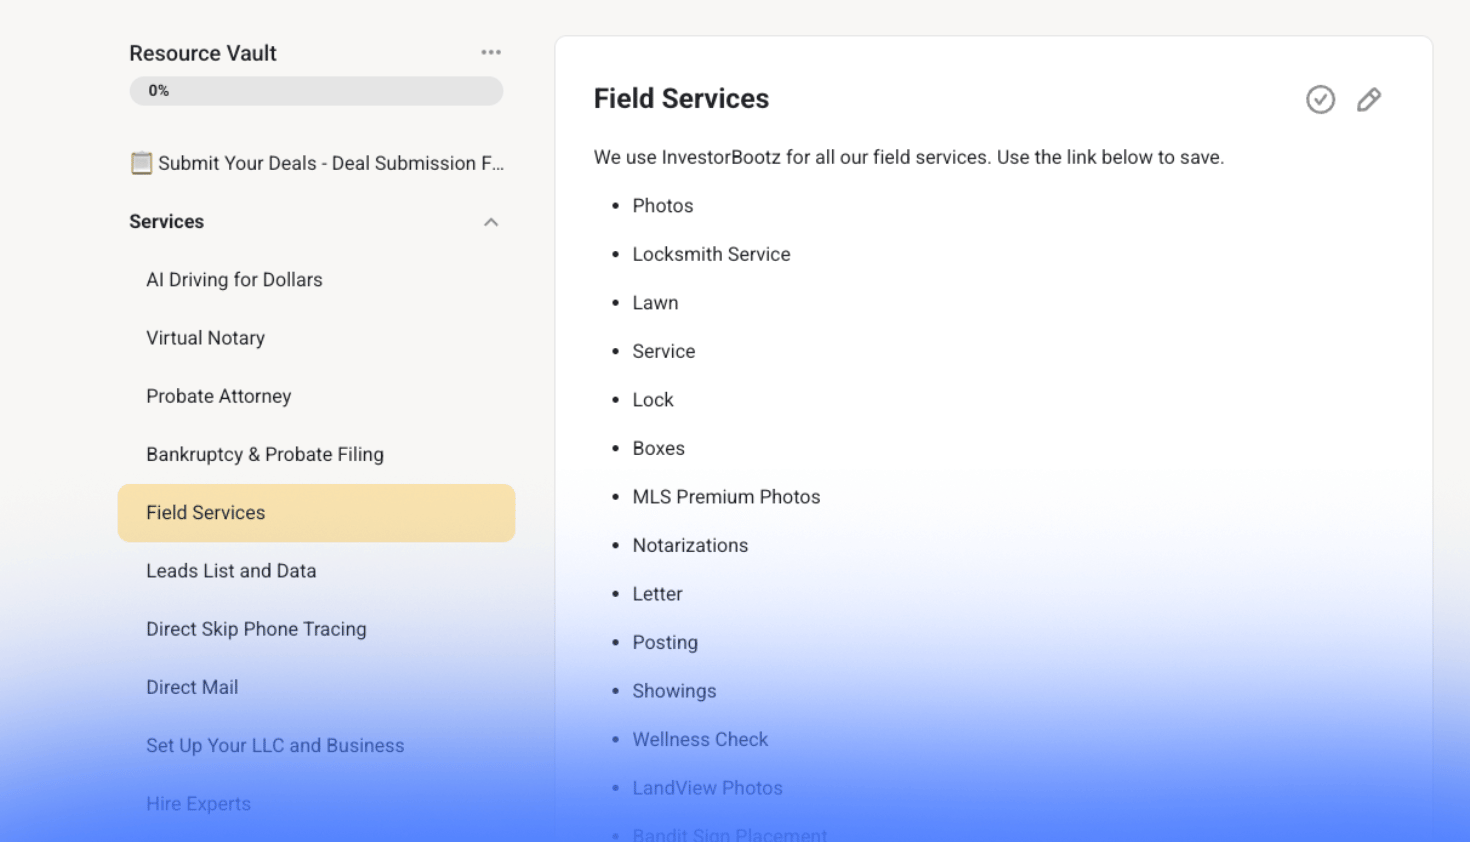
Task: Open Hire Experts in the sidebar
Action: point(198,803)
